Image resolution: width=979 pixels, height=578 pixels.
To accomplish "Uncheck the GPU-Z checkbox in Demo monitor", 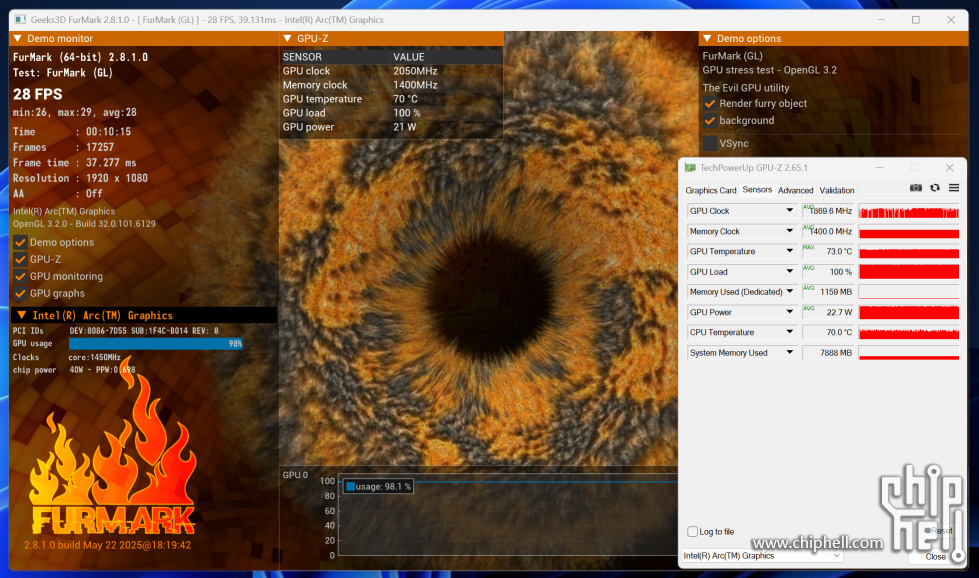I will pyautogui.click(x=21, y=259).
